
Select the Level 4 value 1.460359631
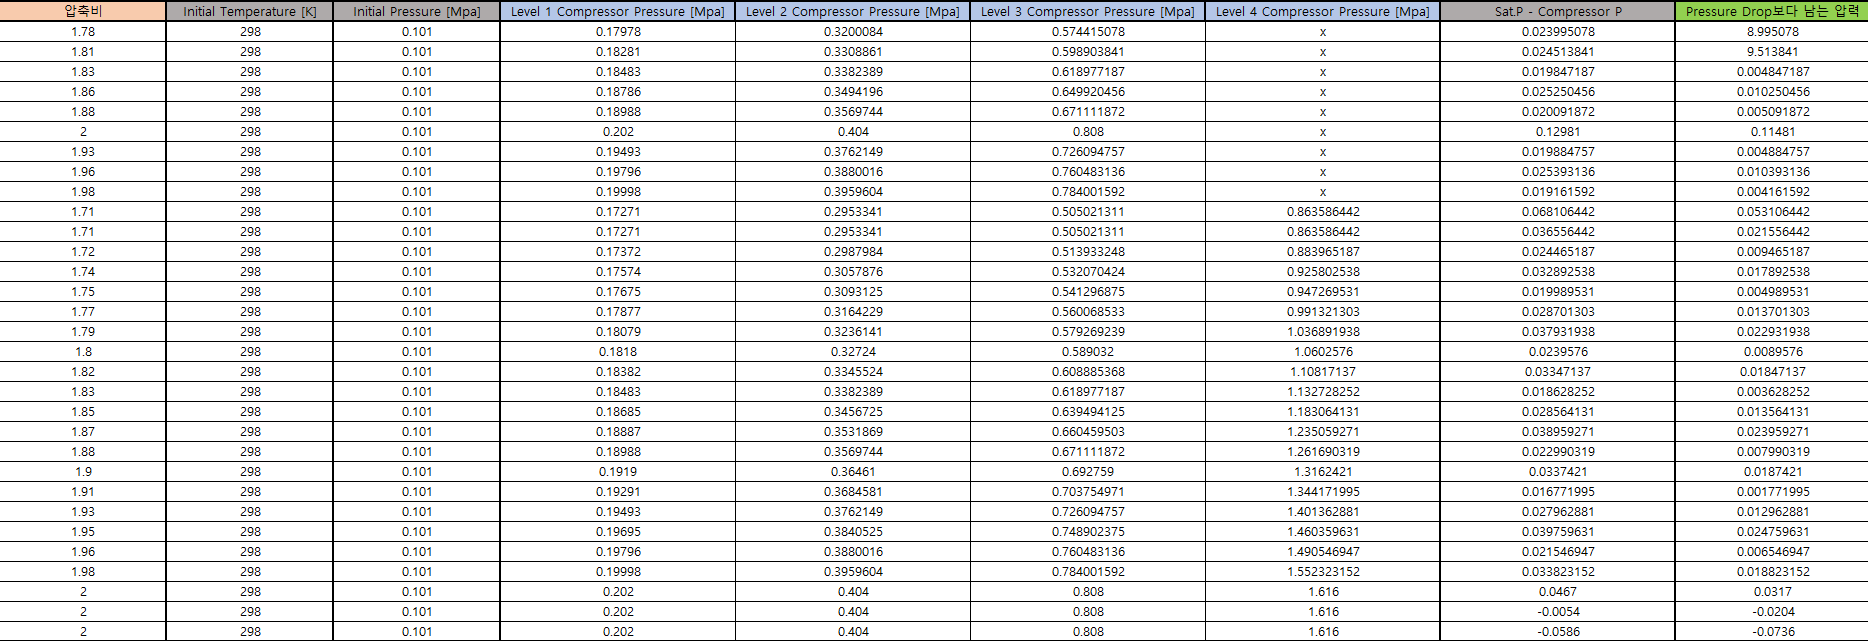tap(1323, 531)
